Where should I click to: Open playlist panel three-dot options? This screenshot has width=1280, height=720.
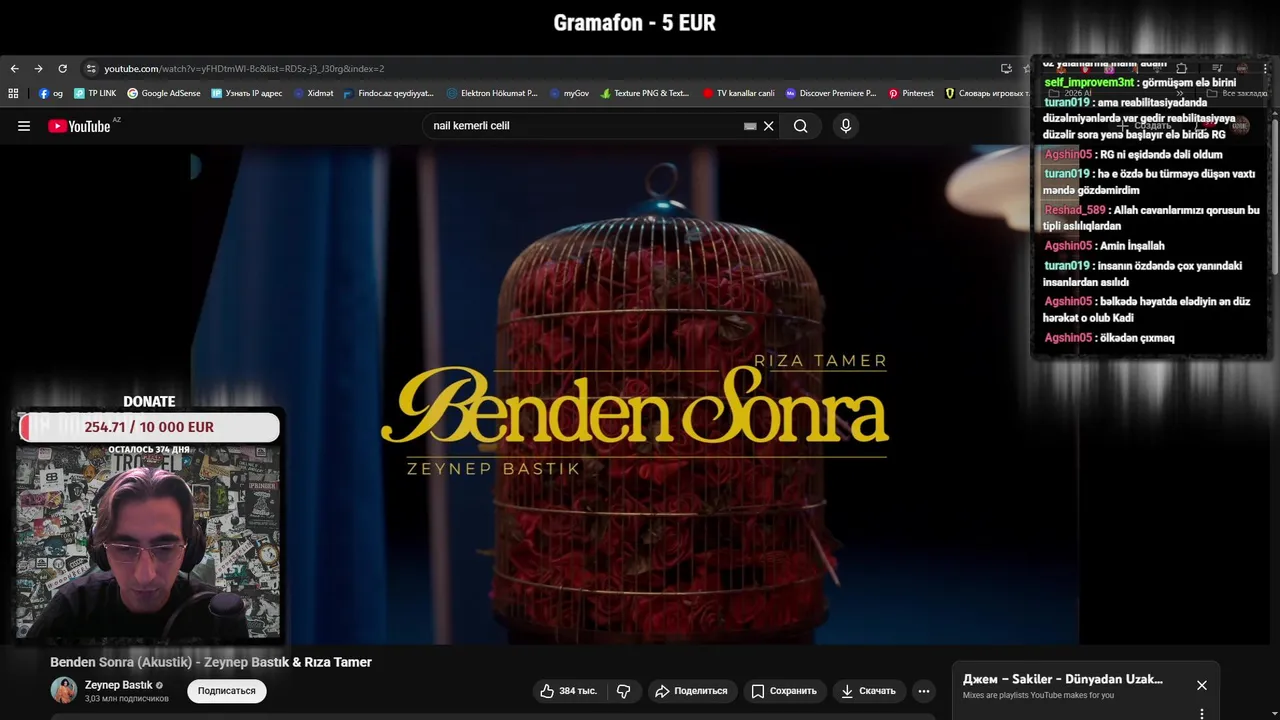1202,713
